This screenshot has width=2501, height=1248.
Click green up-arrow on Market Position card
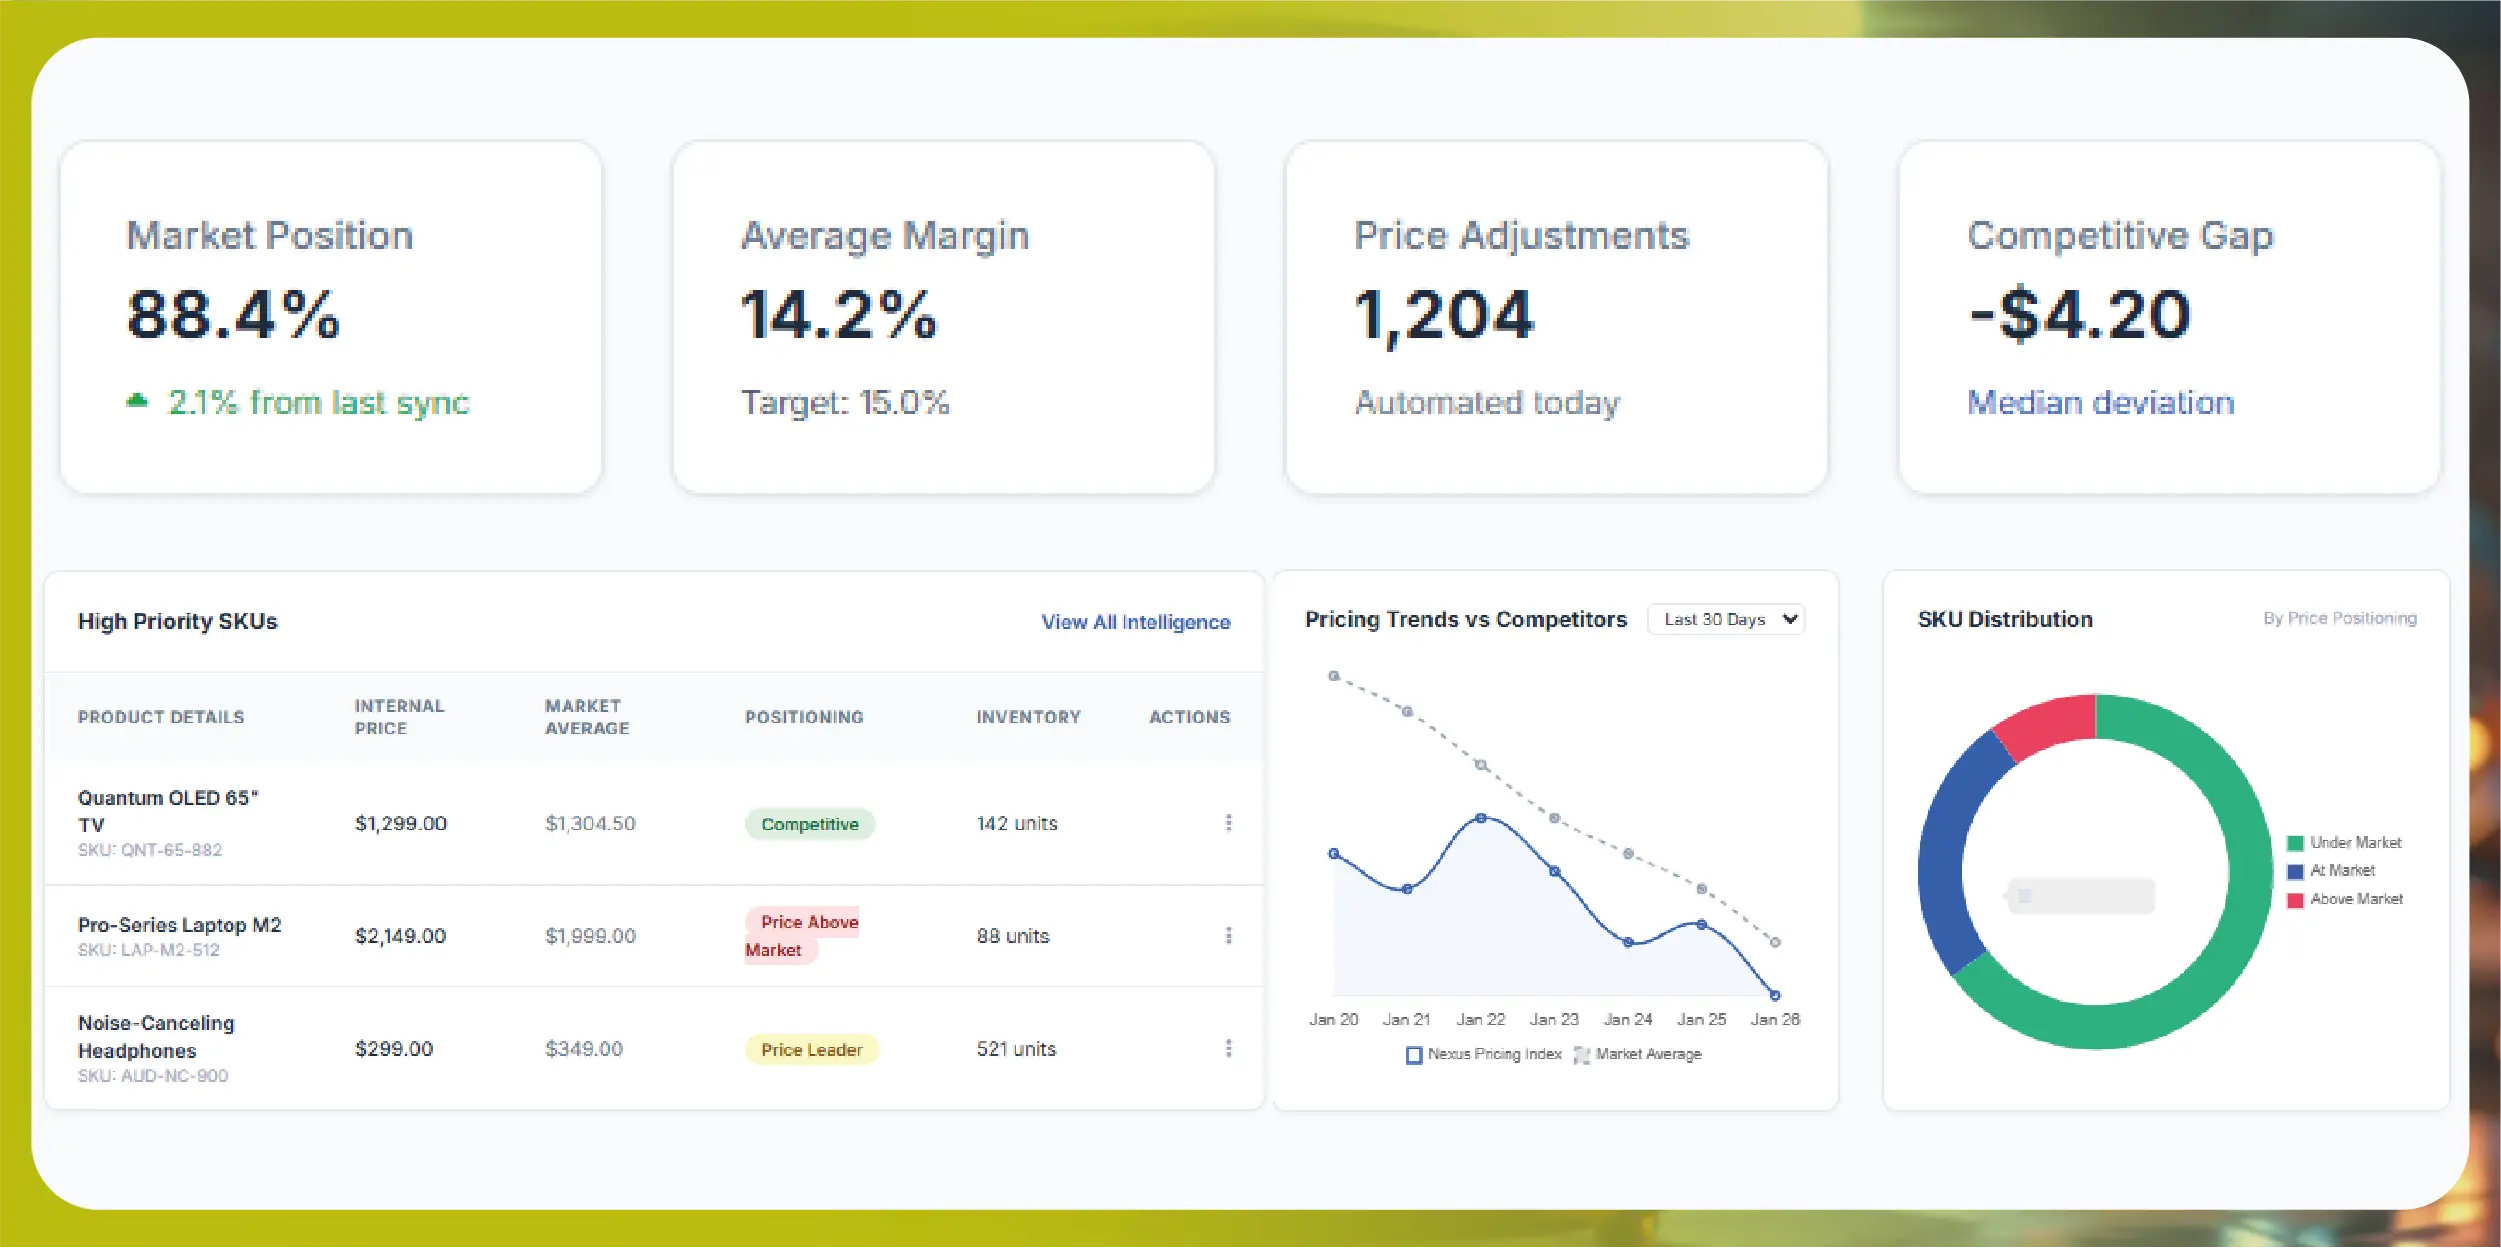[x=137, y=401]
